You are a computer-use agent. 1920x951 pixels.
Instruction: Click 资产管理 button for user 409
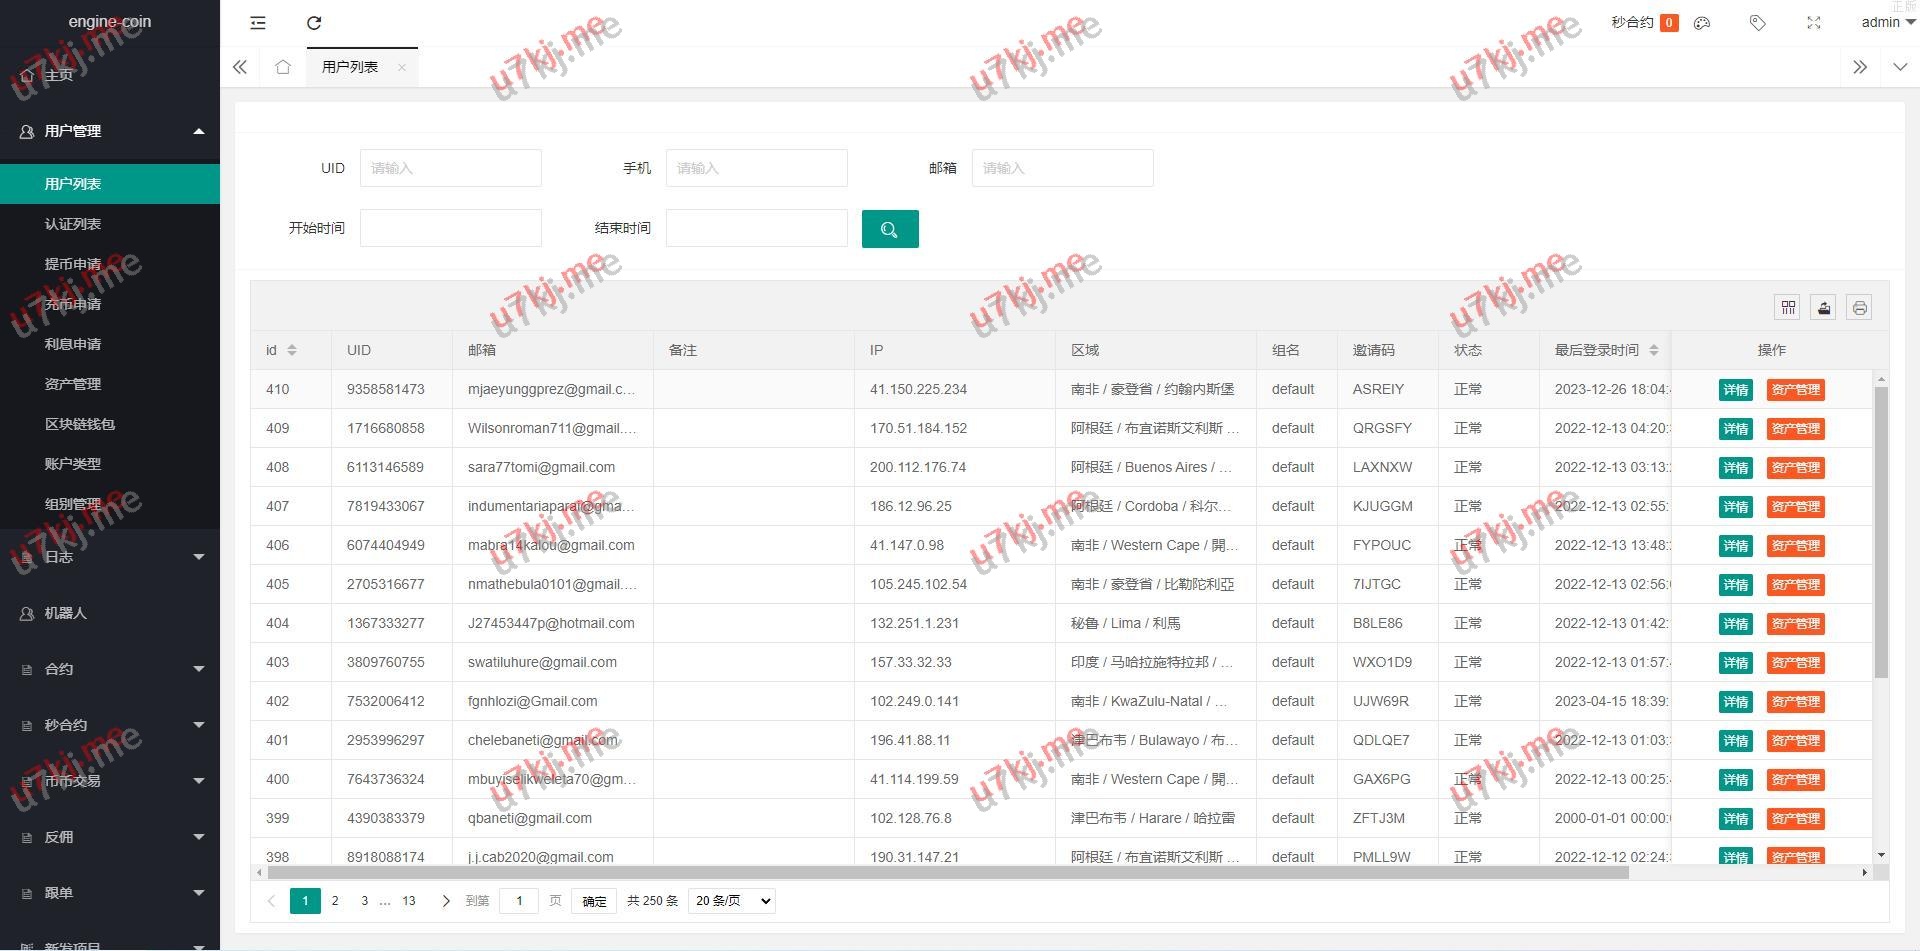point(1795,429)
